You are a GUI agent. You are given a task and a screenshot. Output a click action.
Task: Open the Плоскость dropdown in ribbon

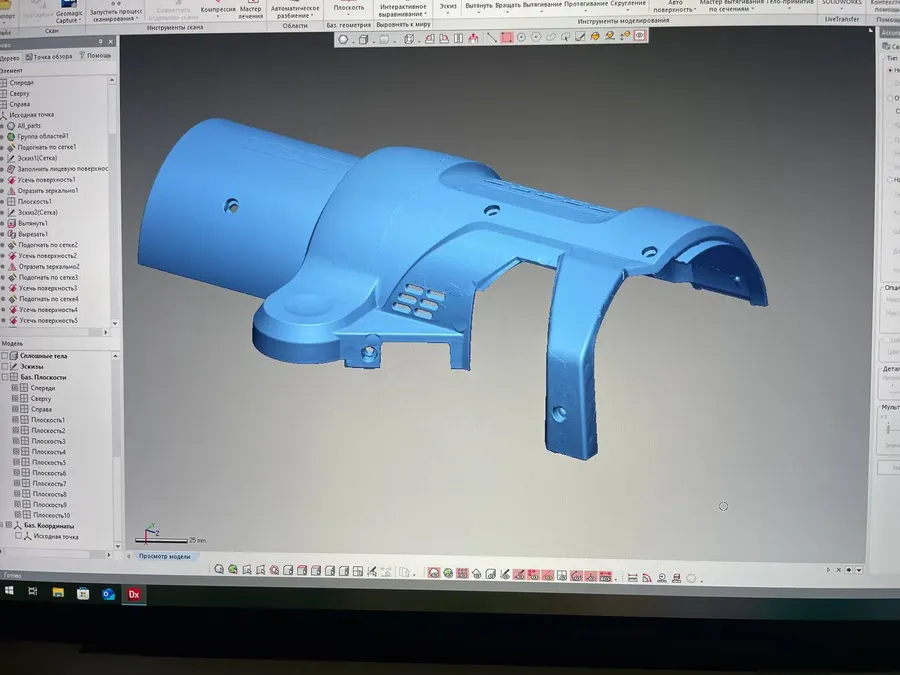[349, 9]
